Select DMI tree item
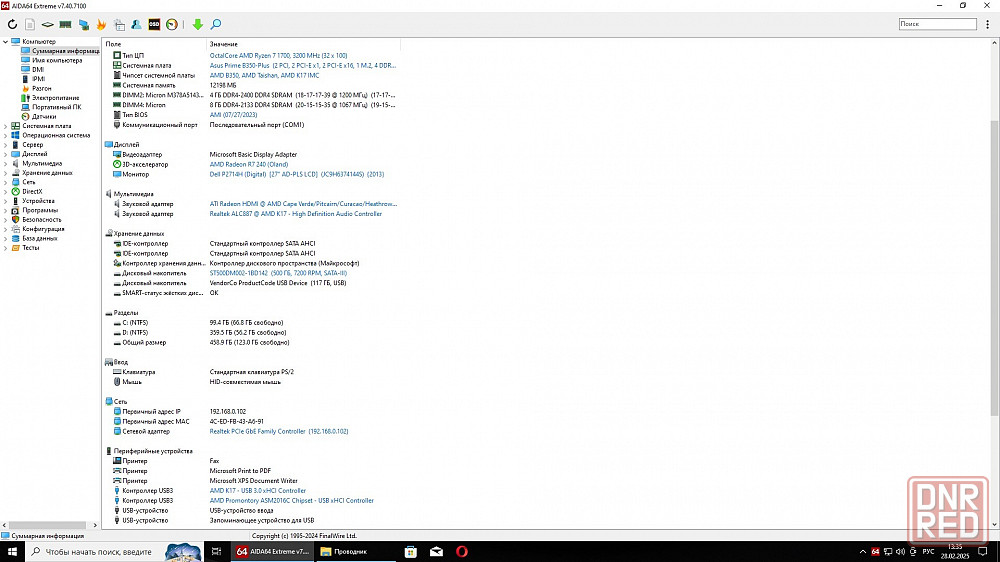 (38, 70)
